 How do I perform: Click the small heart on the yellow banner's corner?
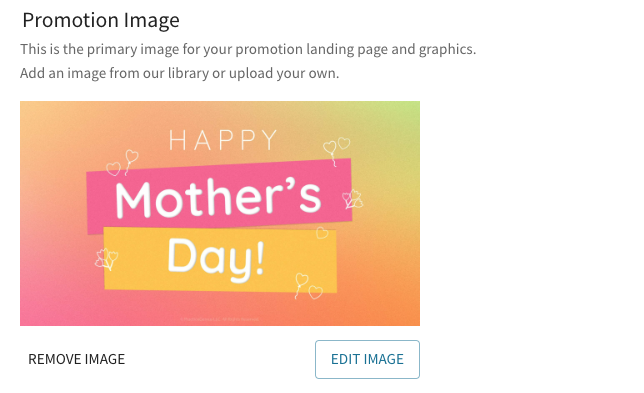(x=322, y=232)
